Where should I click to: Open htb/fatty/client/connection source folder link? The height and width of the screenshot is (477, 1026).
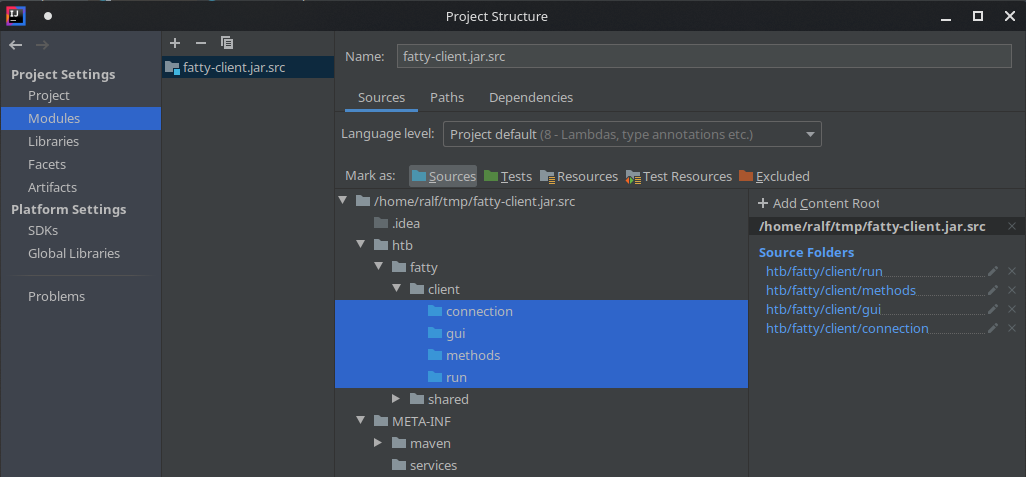pyautogui.click(x=847, y=329)
